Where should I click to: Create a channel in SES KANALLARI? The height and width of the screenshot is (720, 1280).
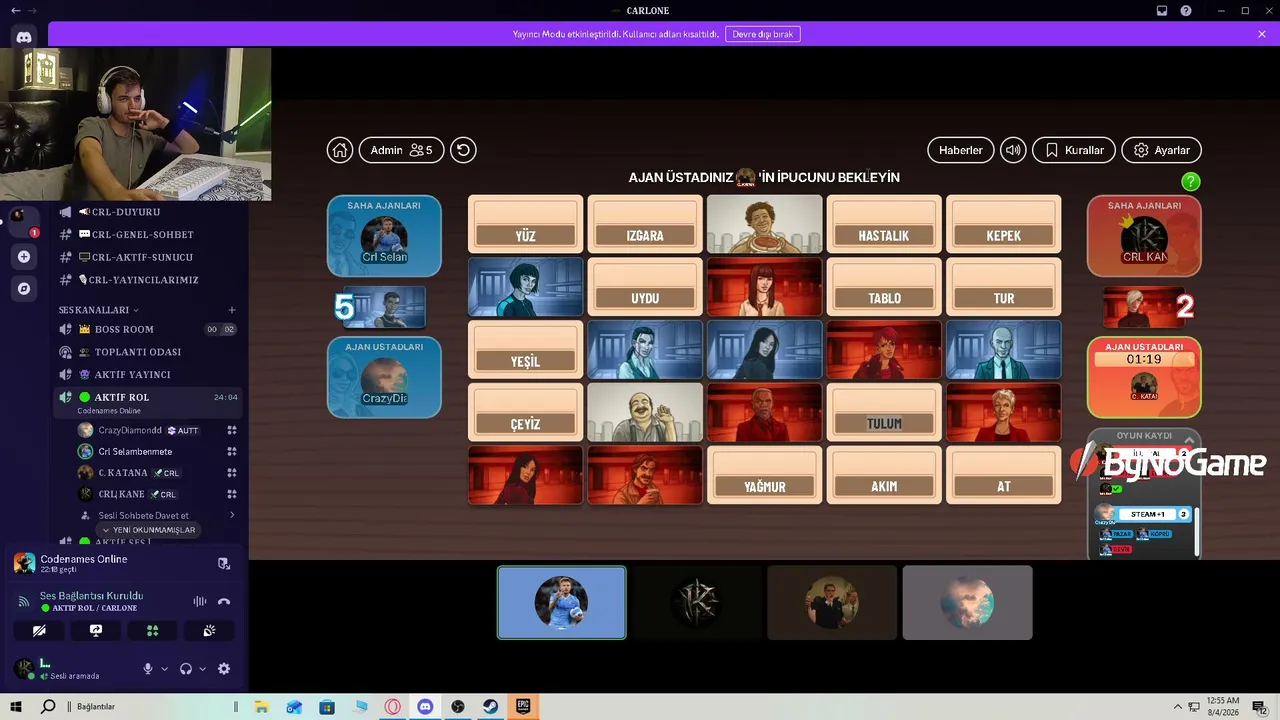tap(232, 310)
